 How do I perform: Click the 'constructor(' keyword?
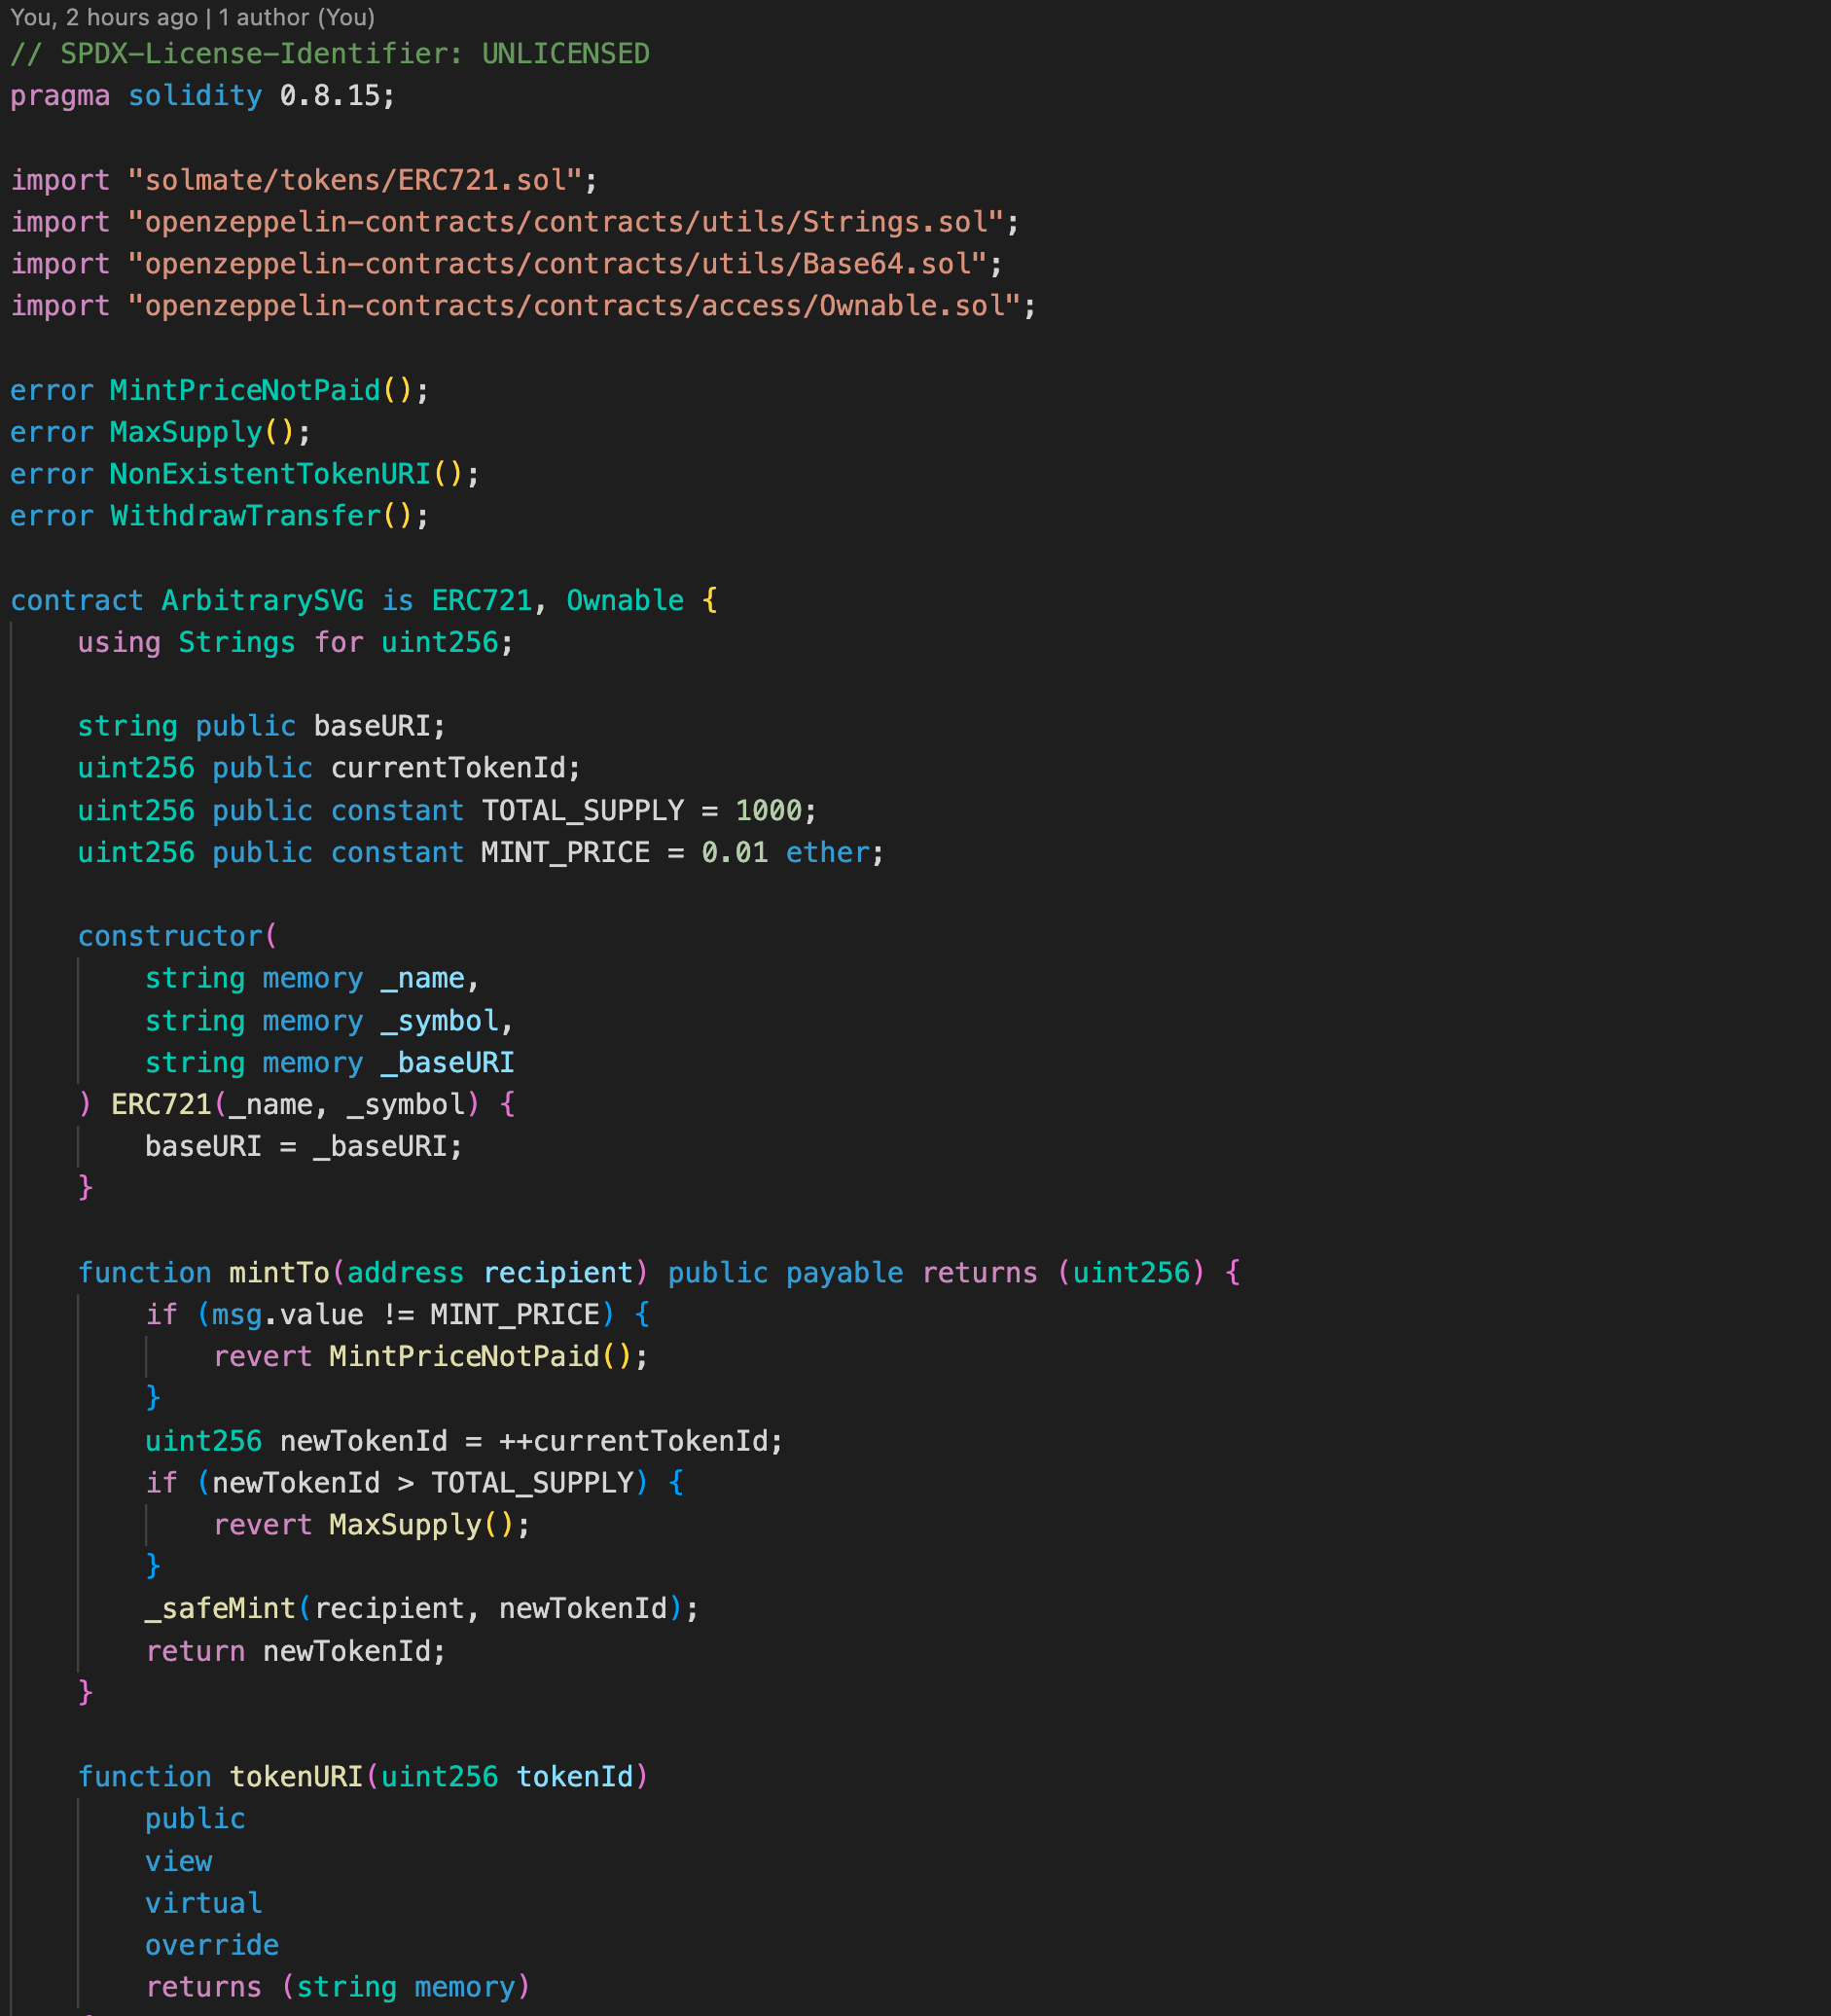click(178, 936)
